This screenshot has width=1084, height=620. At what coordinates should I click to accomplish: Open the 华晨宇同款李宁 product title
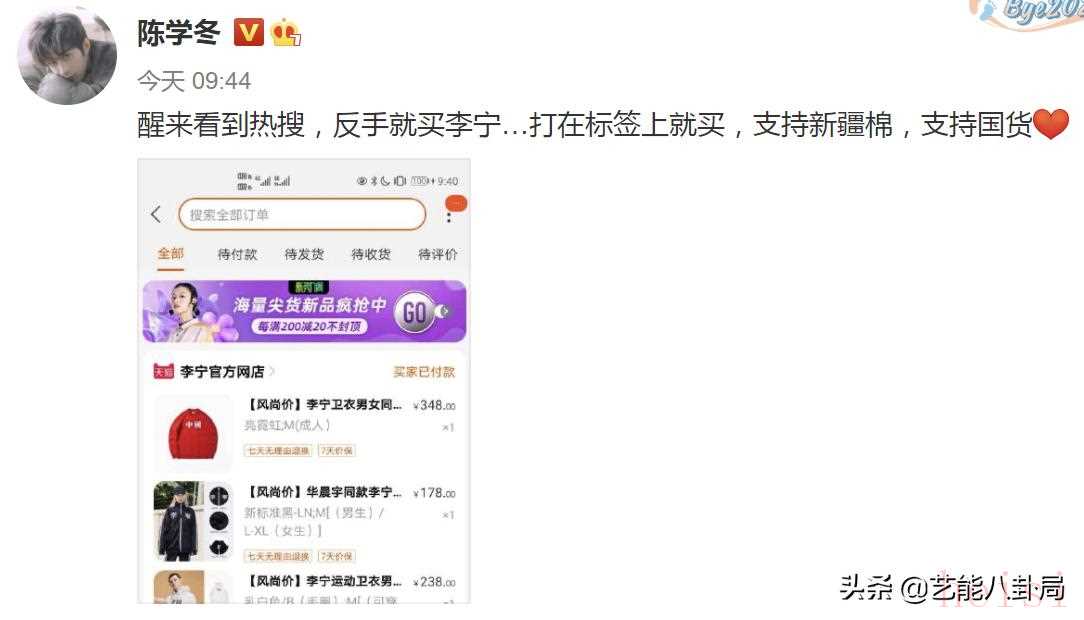[x=325, y=492]
